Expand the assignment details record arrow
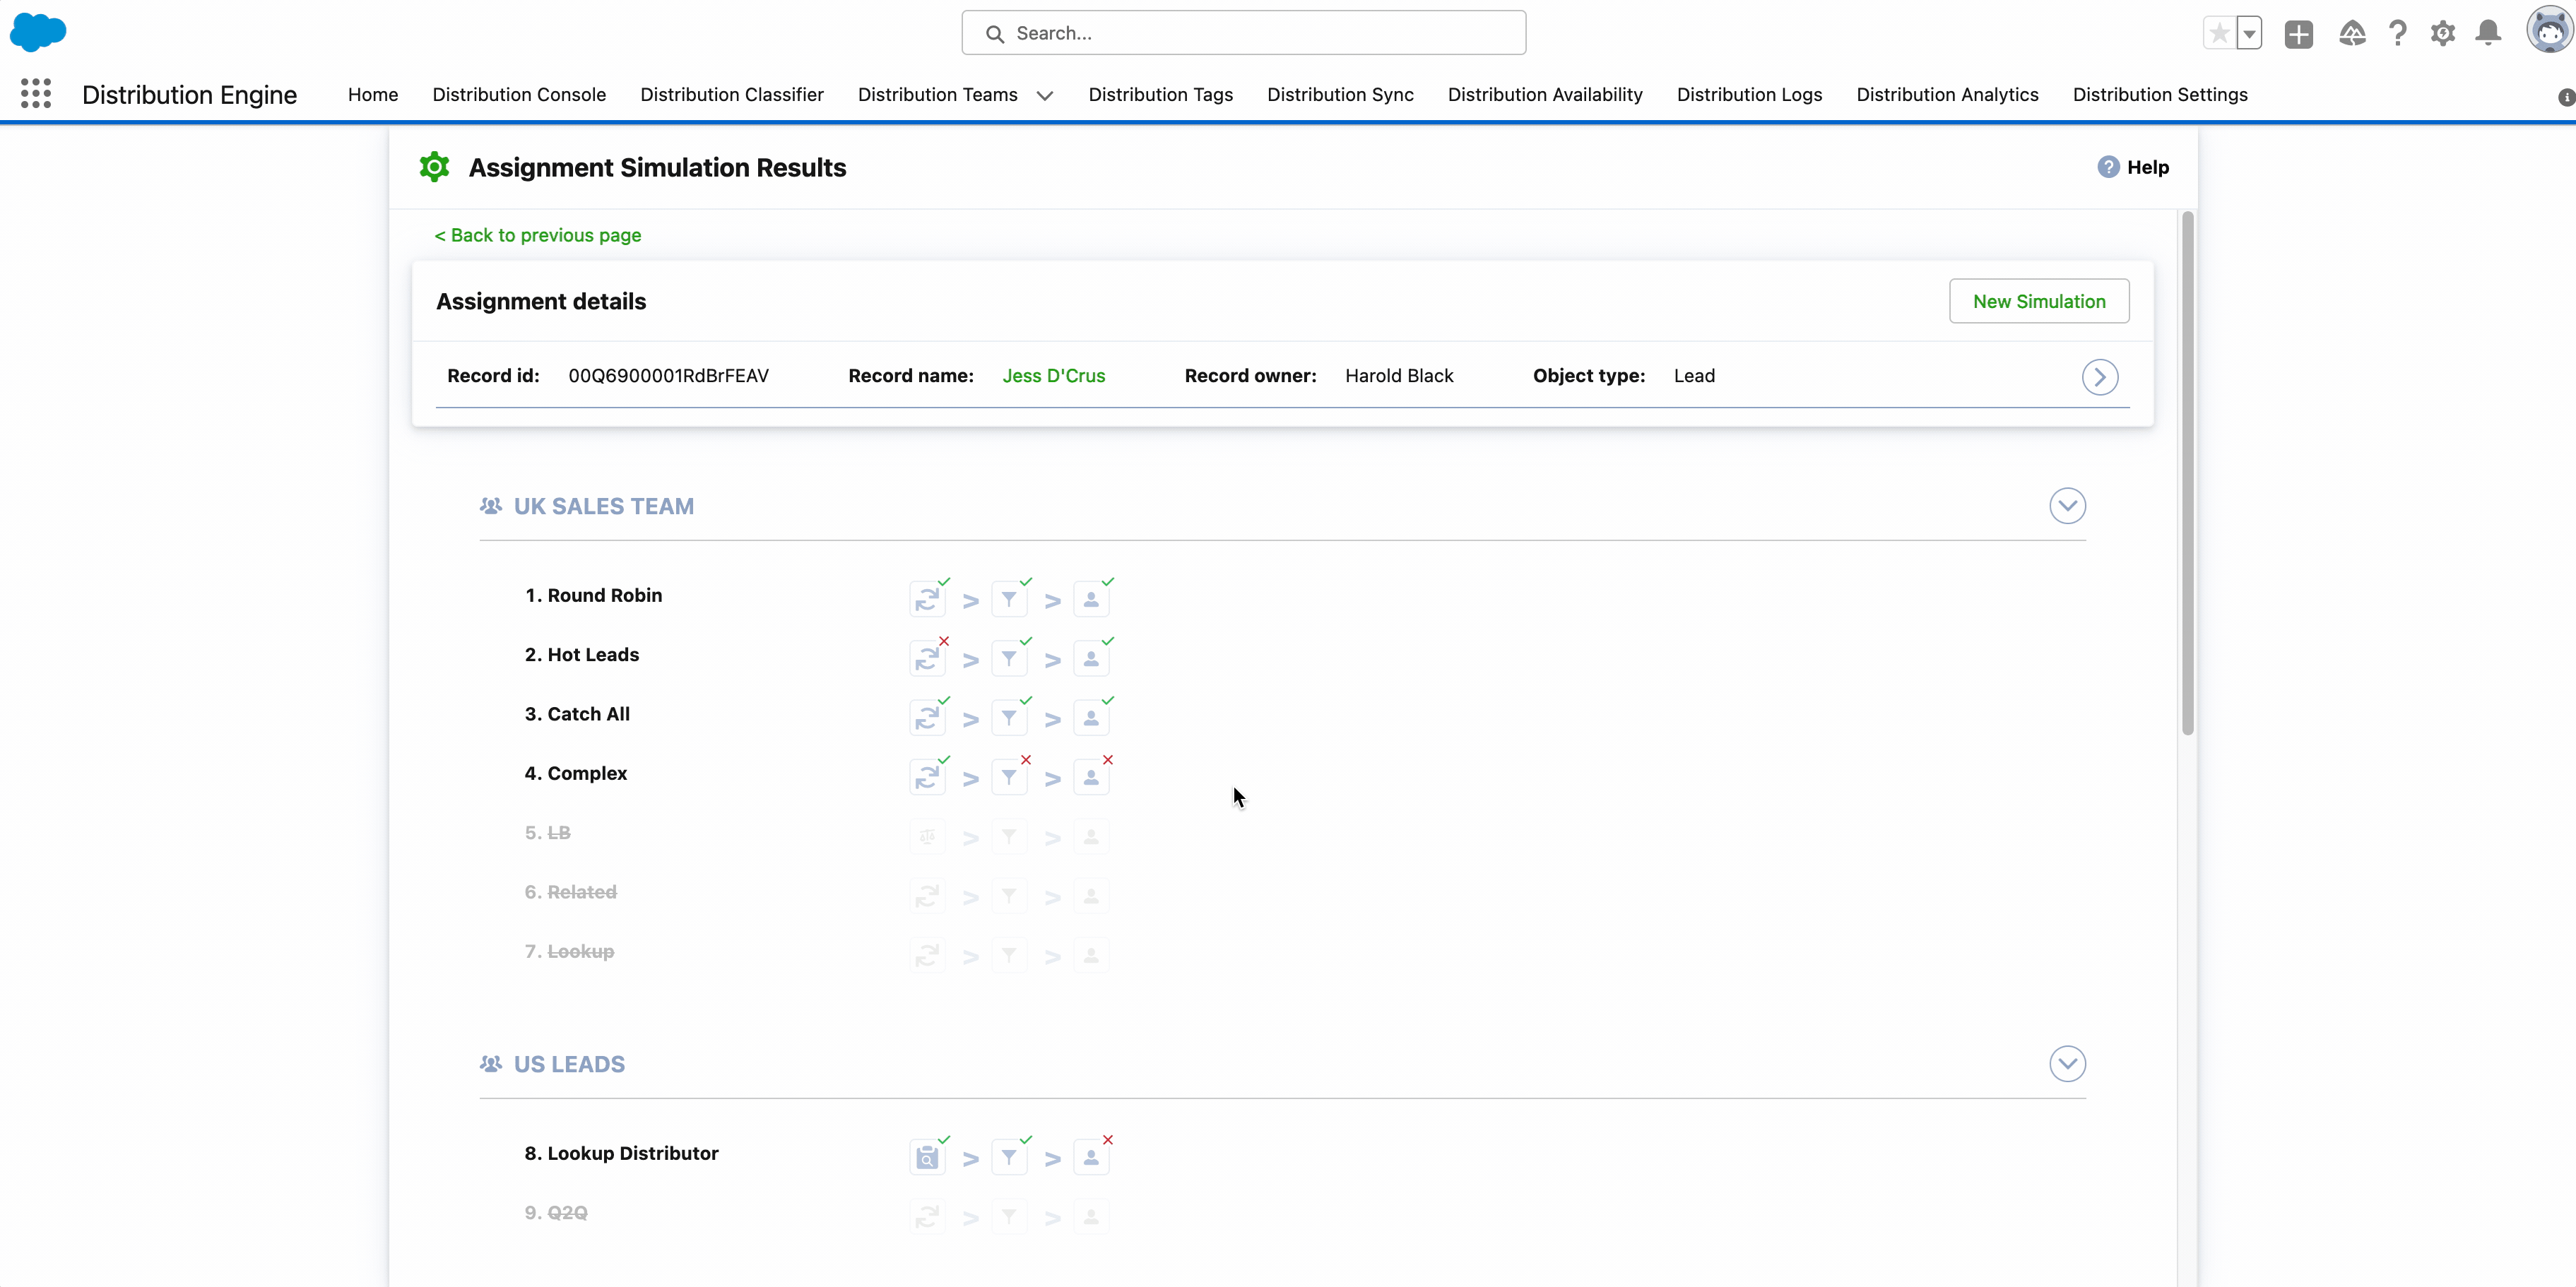Viewport: 2576px width, 1287px height. tap(2100, 377)
